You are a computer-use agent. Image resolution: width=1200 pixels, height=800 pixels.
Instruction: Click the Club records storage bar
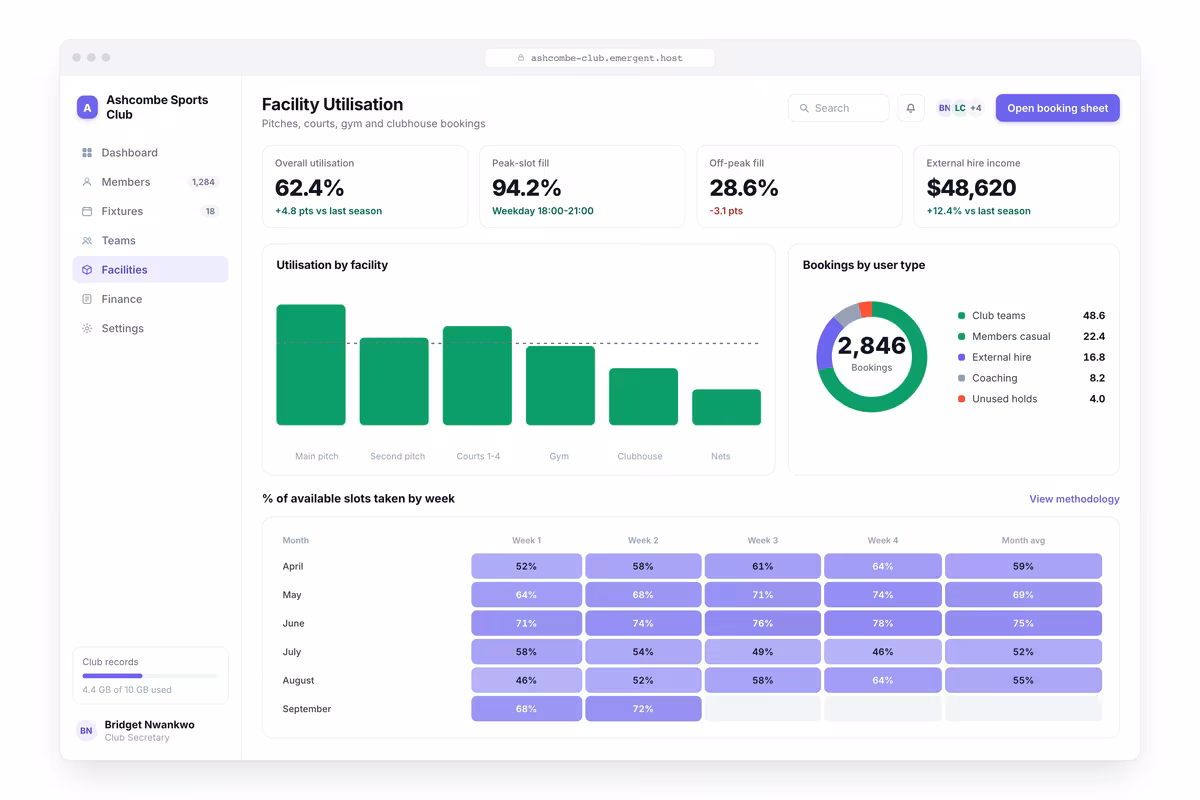coord(150,676)
